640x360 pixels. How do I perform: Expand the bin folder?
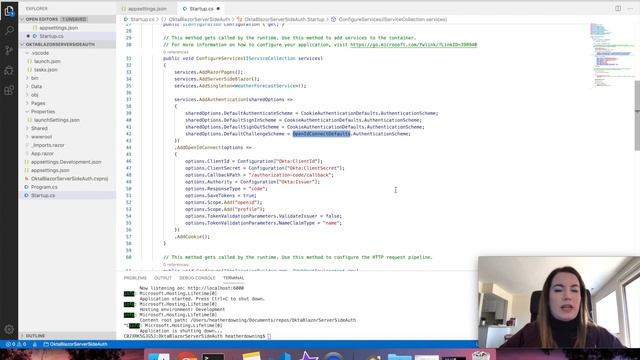(x=35, y=78)
